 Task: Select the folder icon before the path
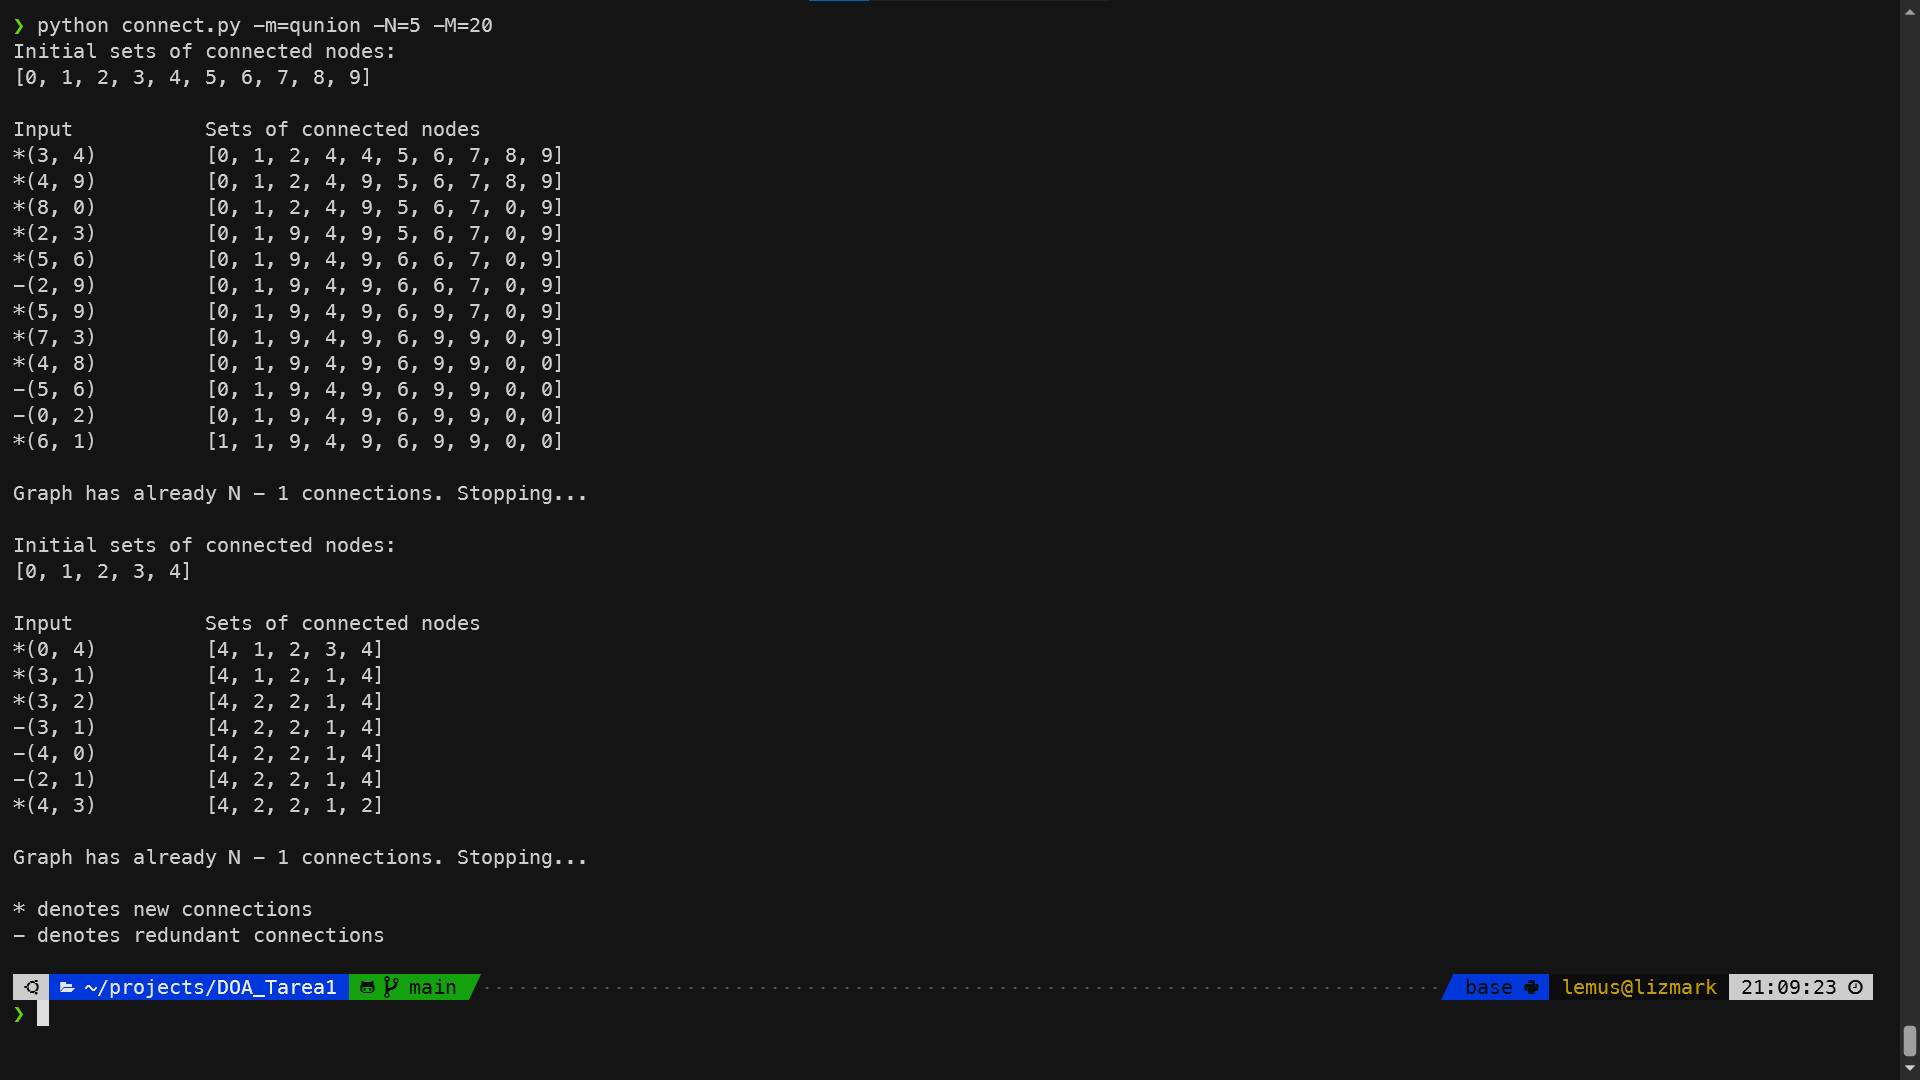(x=67, y=987)
